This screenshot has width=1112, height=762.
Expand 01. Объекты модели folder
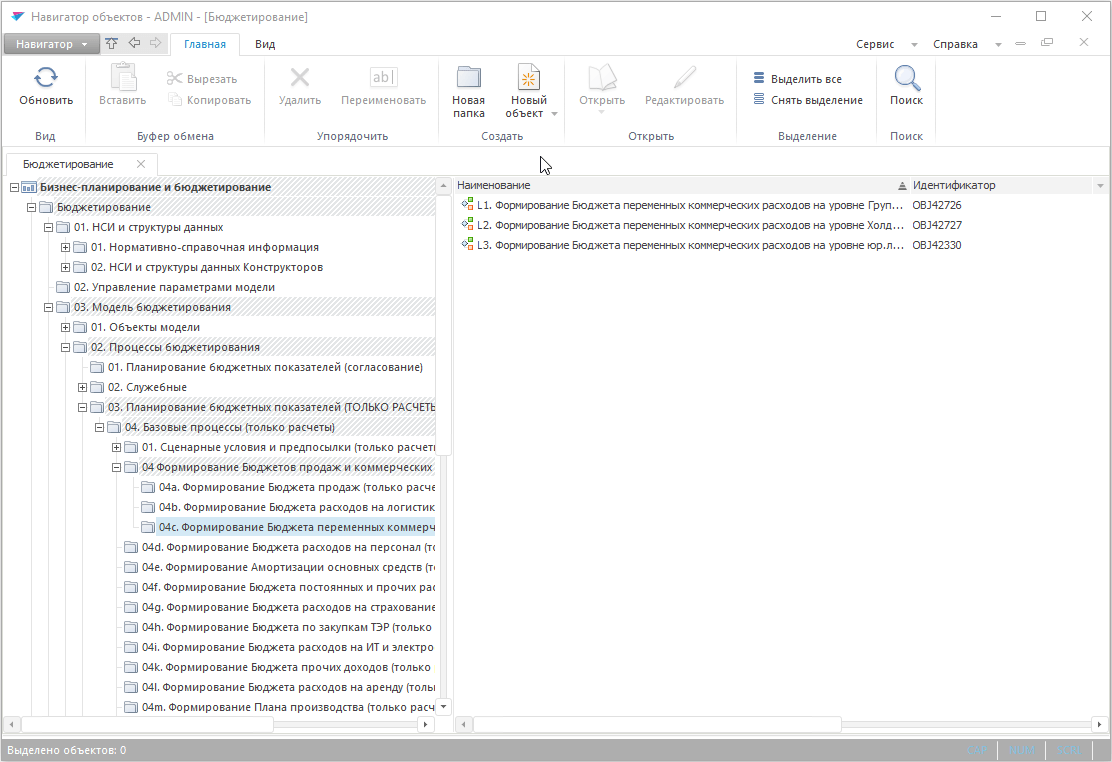coord(66,327)
